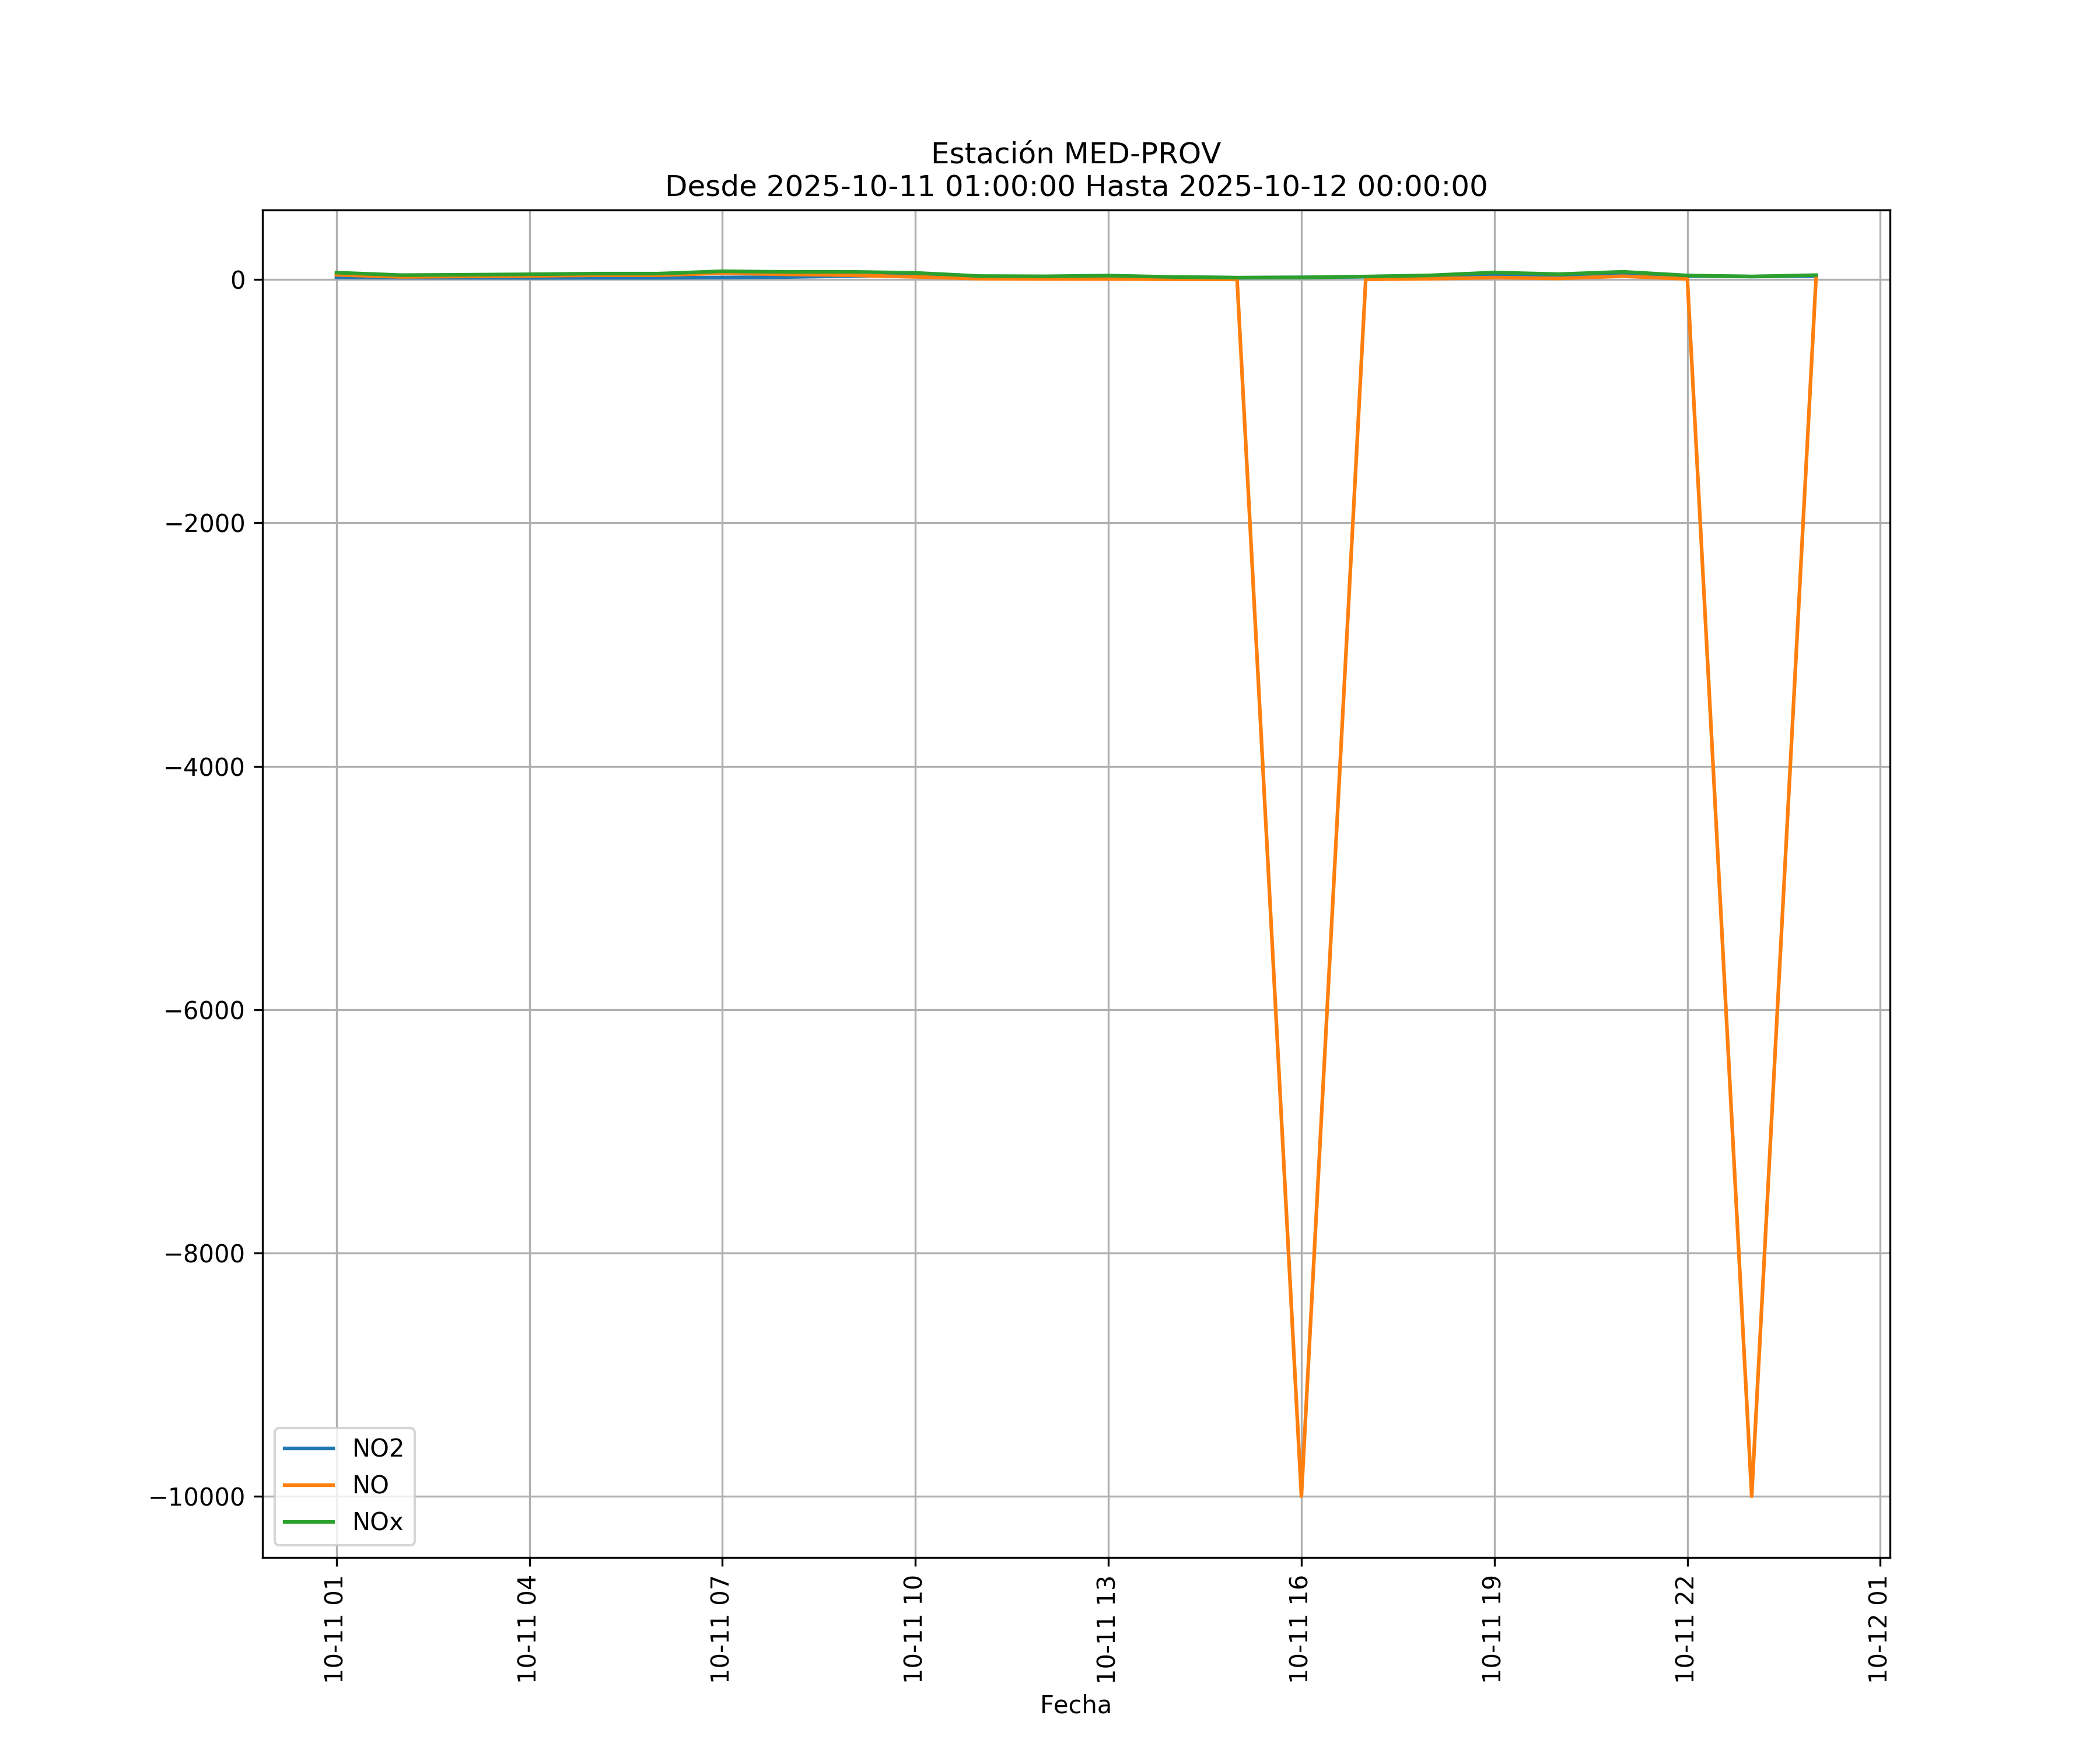The height and width of the screenshot is (1750, 2100).
Task: Click the Fecha x-axis label
Action: coord(1075,1705)
